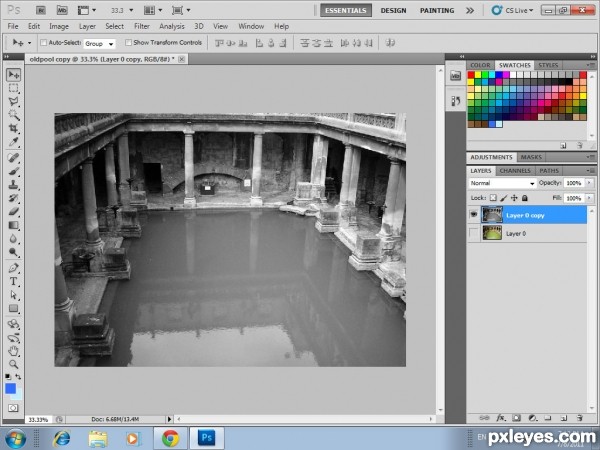Open the CS Live dropdown

coord(513,10)
